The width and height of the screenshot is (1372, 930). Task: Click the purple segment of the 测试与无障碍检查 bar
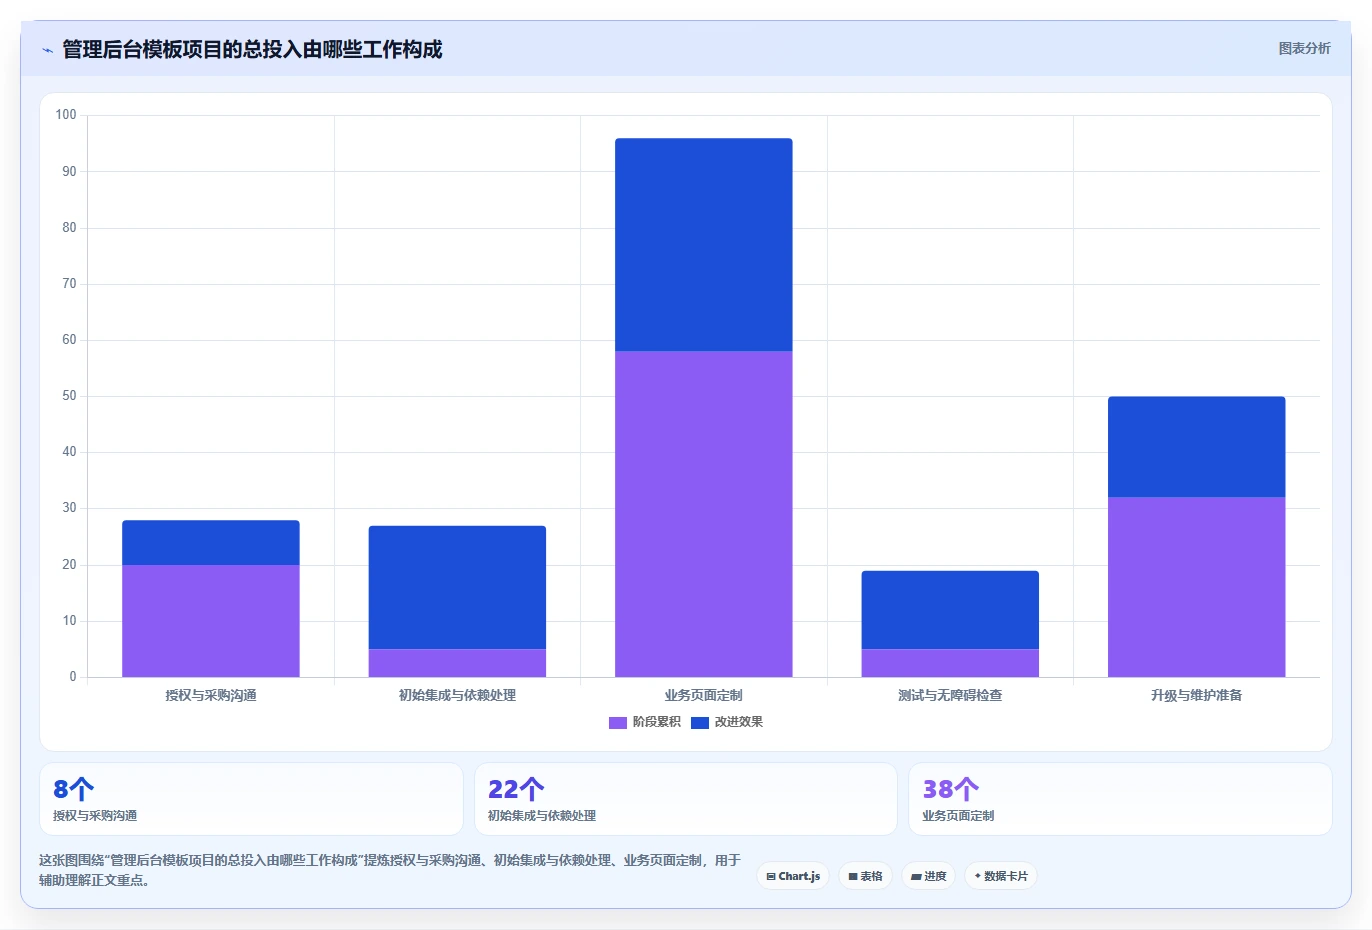950,663
